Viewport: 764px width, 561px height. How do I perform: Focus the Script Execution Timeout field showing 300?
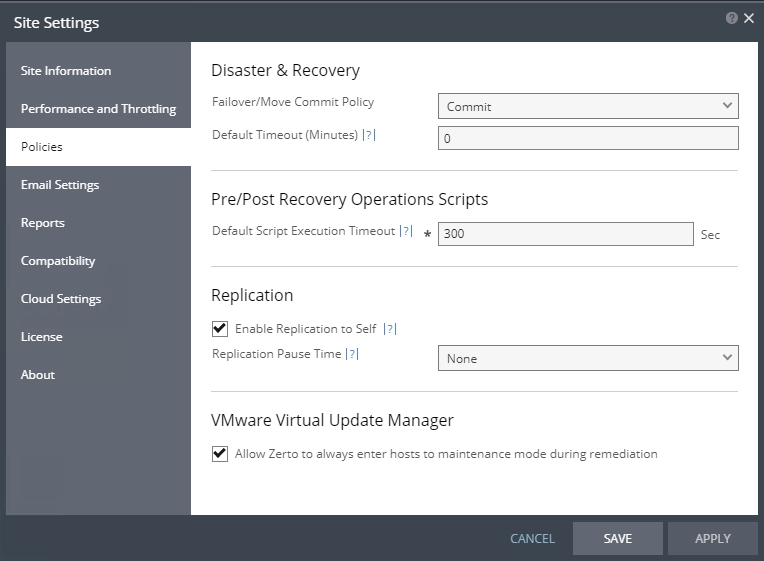tap(566, 234)
